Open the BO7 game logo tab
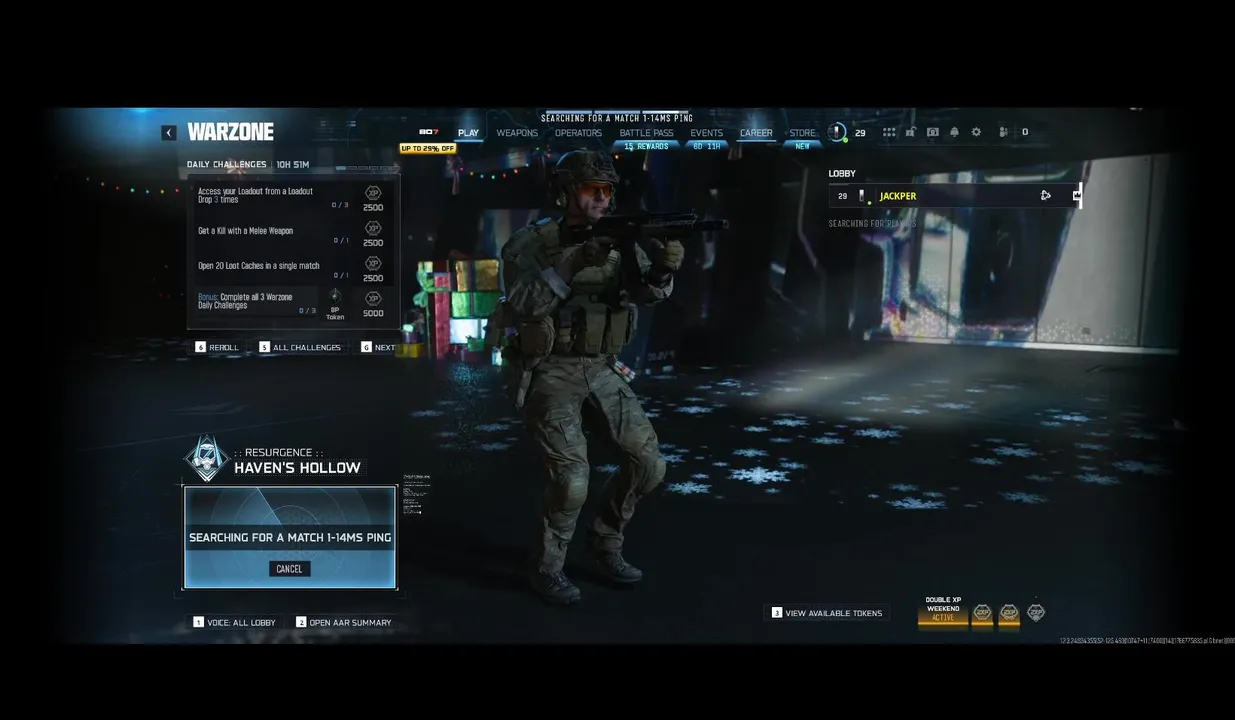 click(x=428, y=132)
